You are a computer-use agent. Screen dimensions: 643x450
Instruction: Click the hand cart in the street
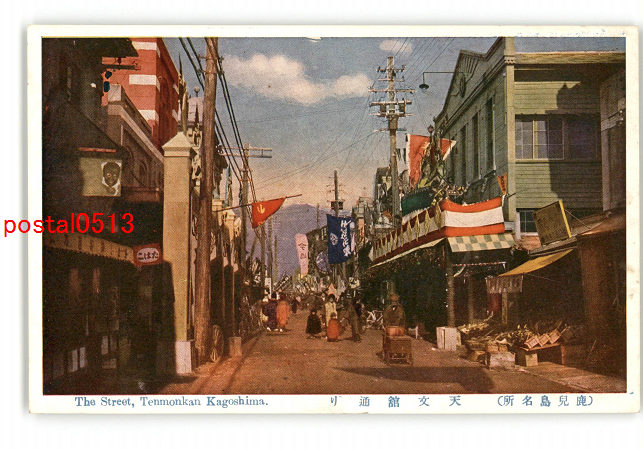[x=397, y=346]
